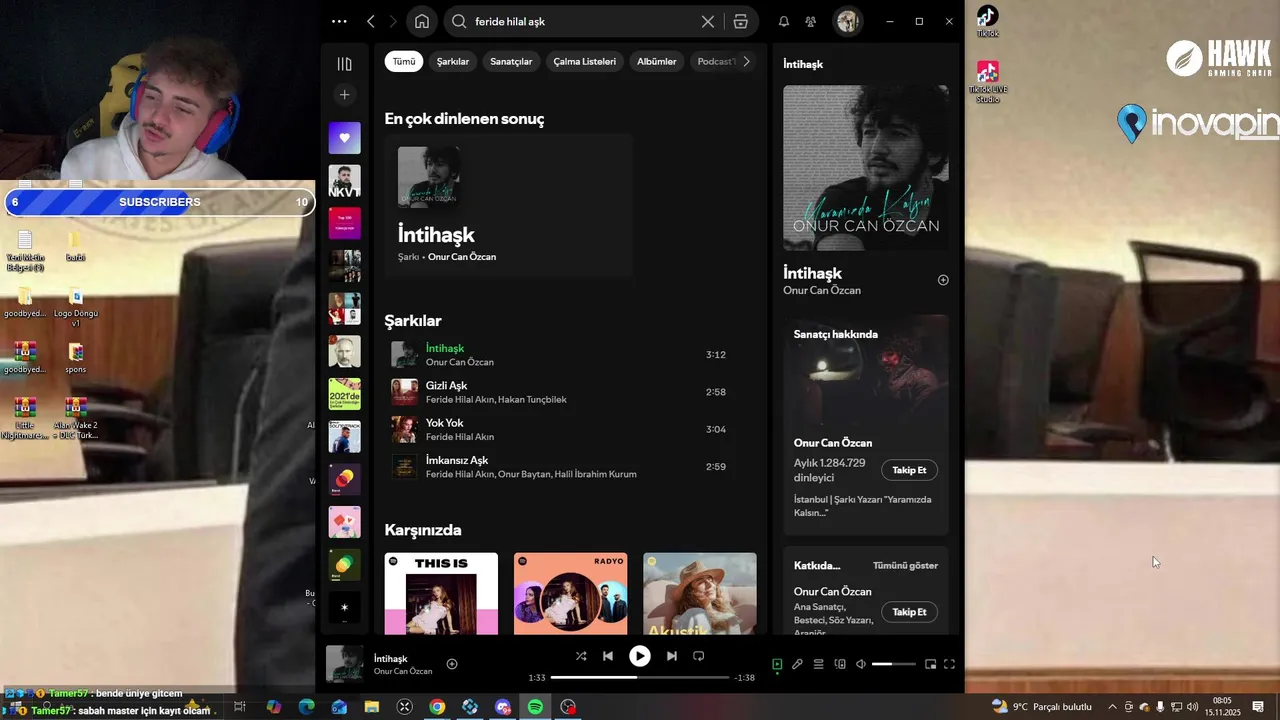1280x720 pixels.
Task: Toggle repeat mode
Action: tap(699, 656)
